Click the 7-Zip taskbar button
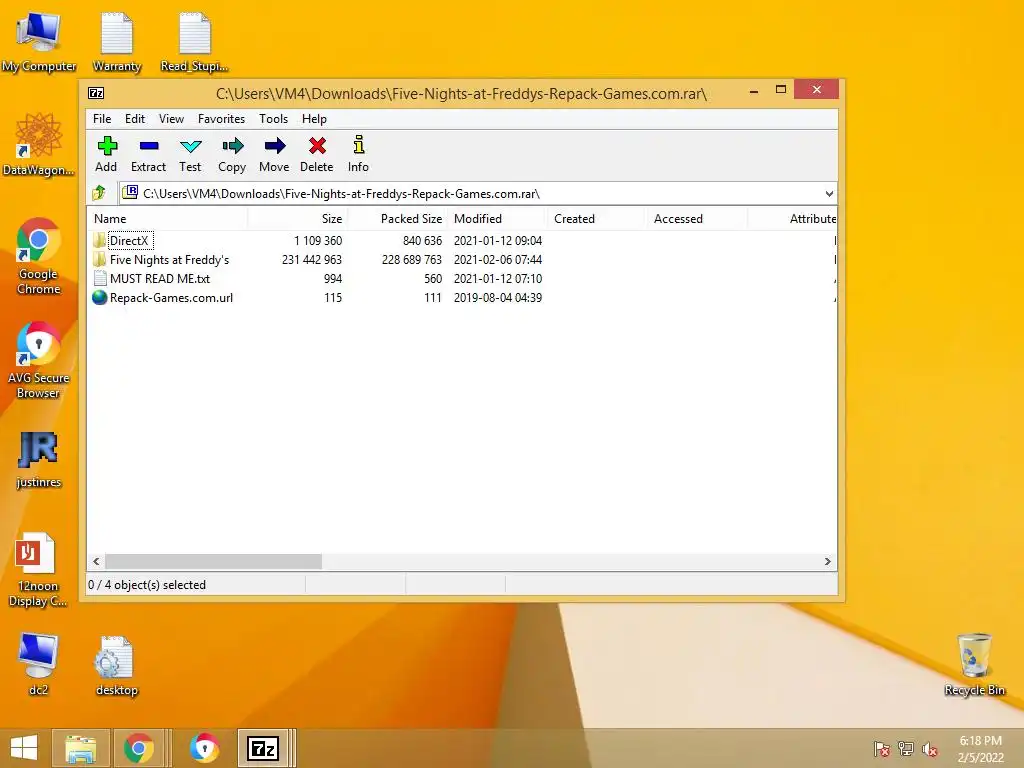This screenshot has height=768, width=1024. pyautogui.click(x=263, y=748)
